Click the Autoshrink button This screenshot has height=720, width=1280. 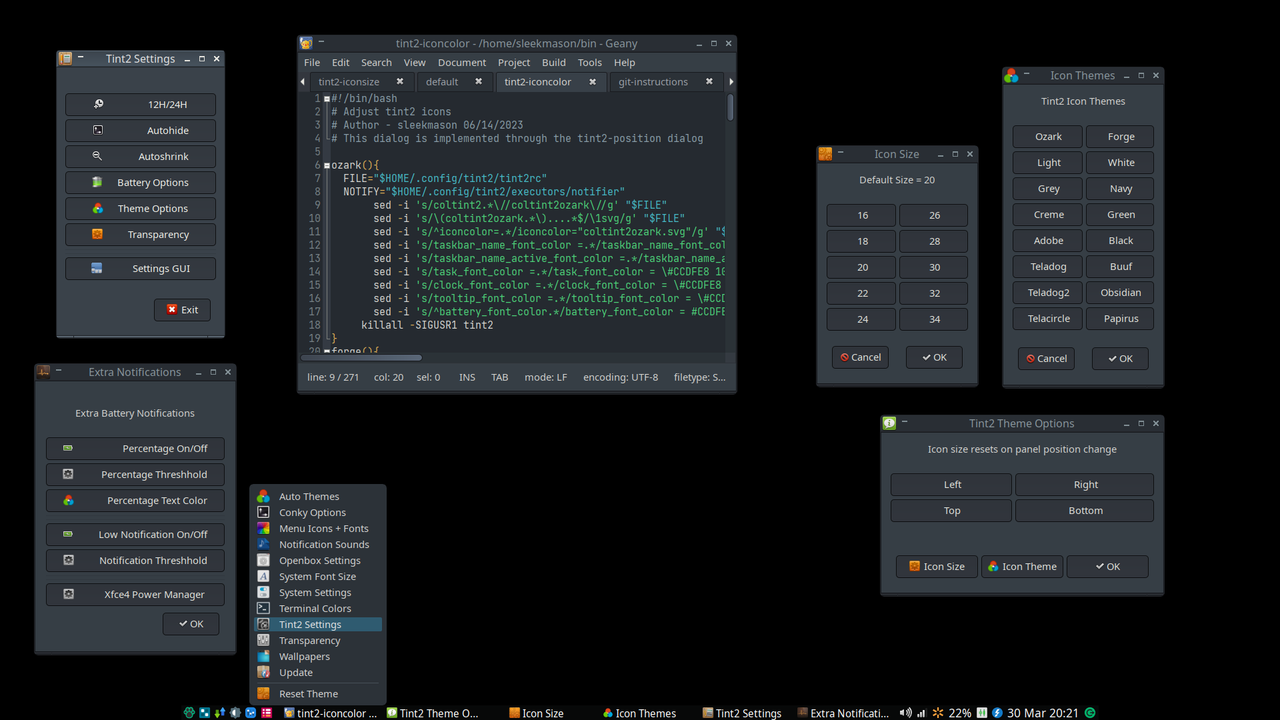pos(140,156)
